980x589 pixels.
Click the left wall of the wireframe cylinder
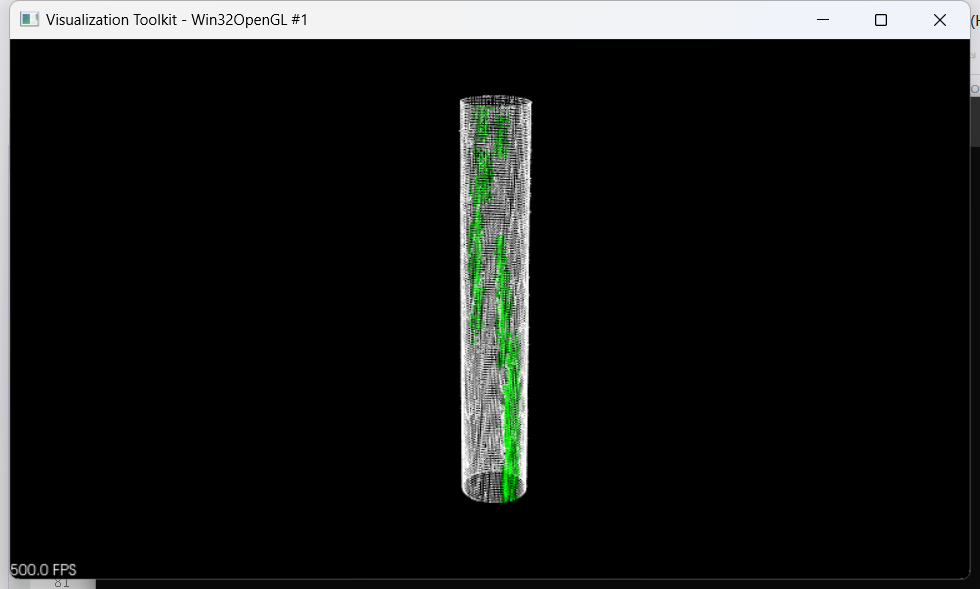463,300
